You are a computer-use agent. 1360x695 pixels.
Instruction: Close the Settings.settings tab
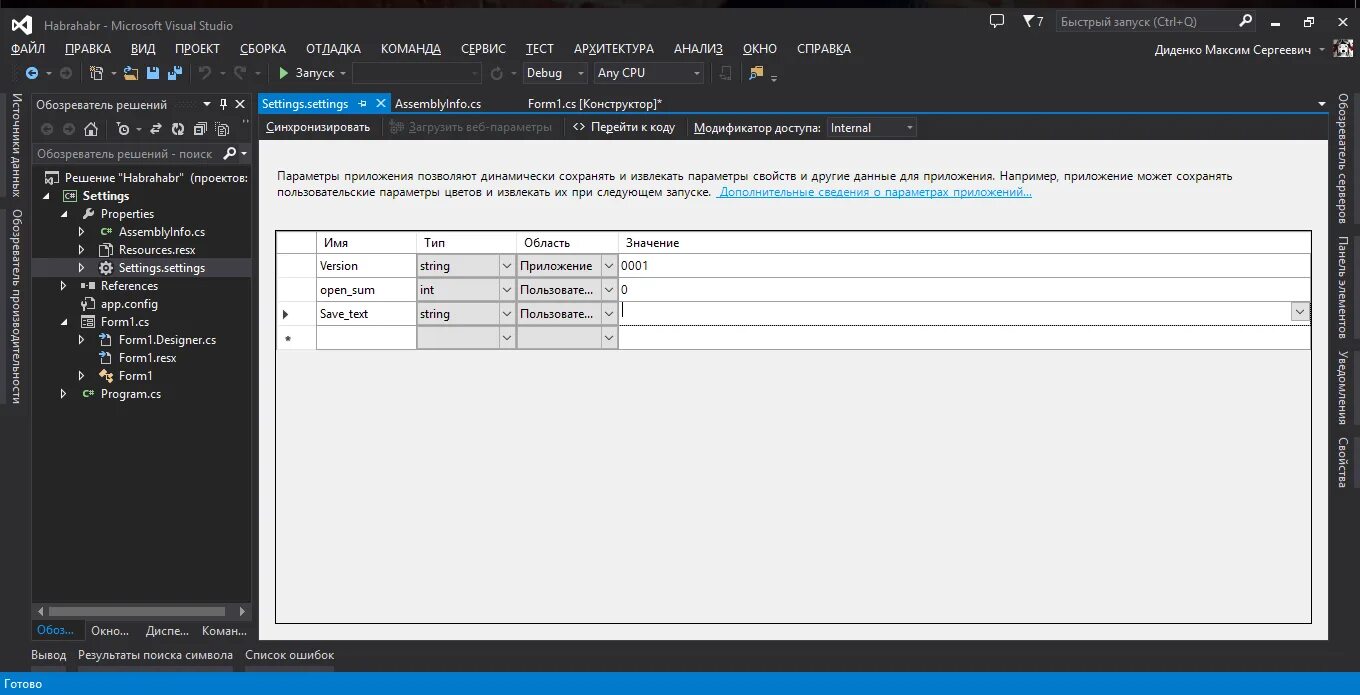(x=380, y=103)
